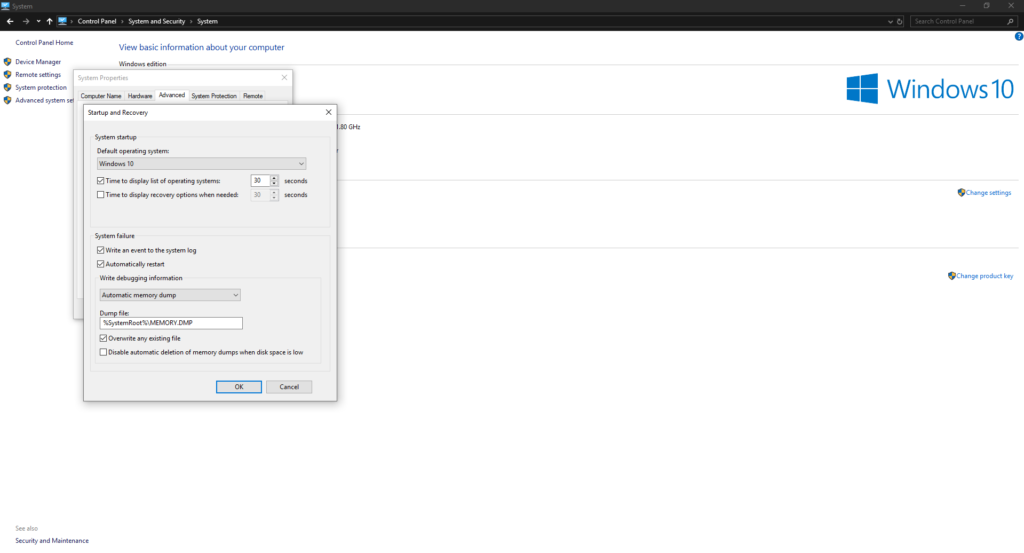This screenshot has height=553, width=1024.
Task: Click the up one level arrow
Action: point(49,21)
